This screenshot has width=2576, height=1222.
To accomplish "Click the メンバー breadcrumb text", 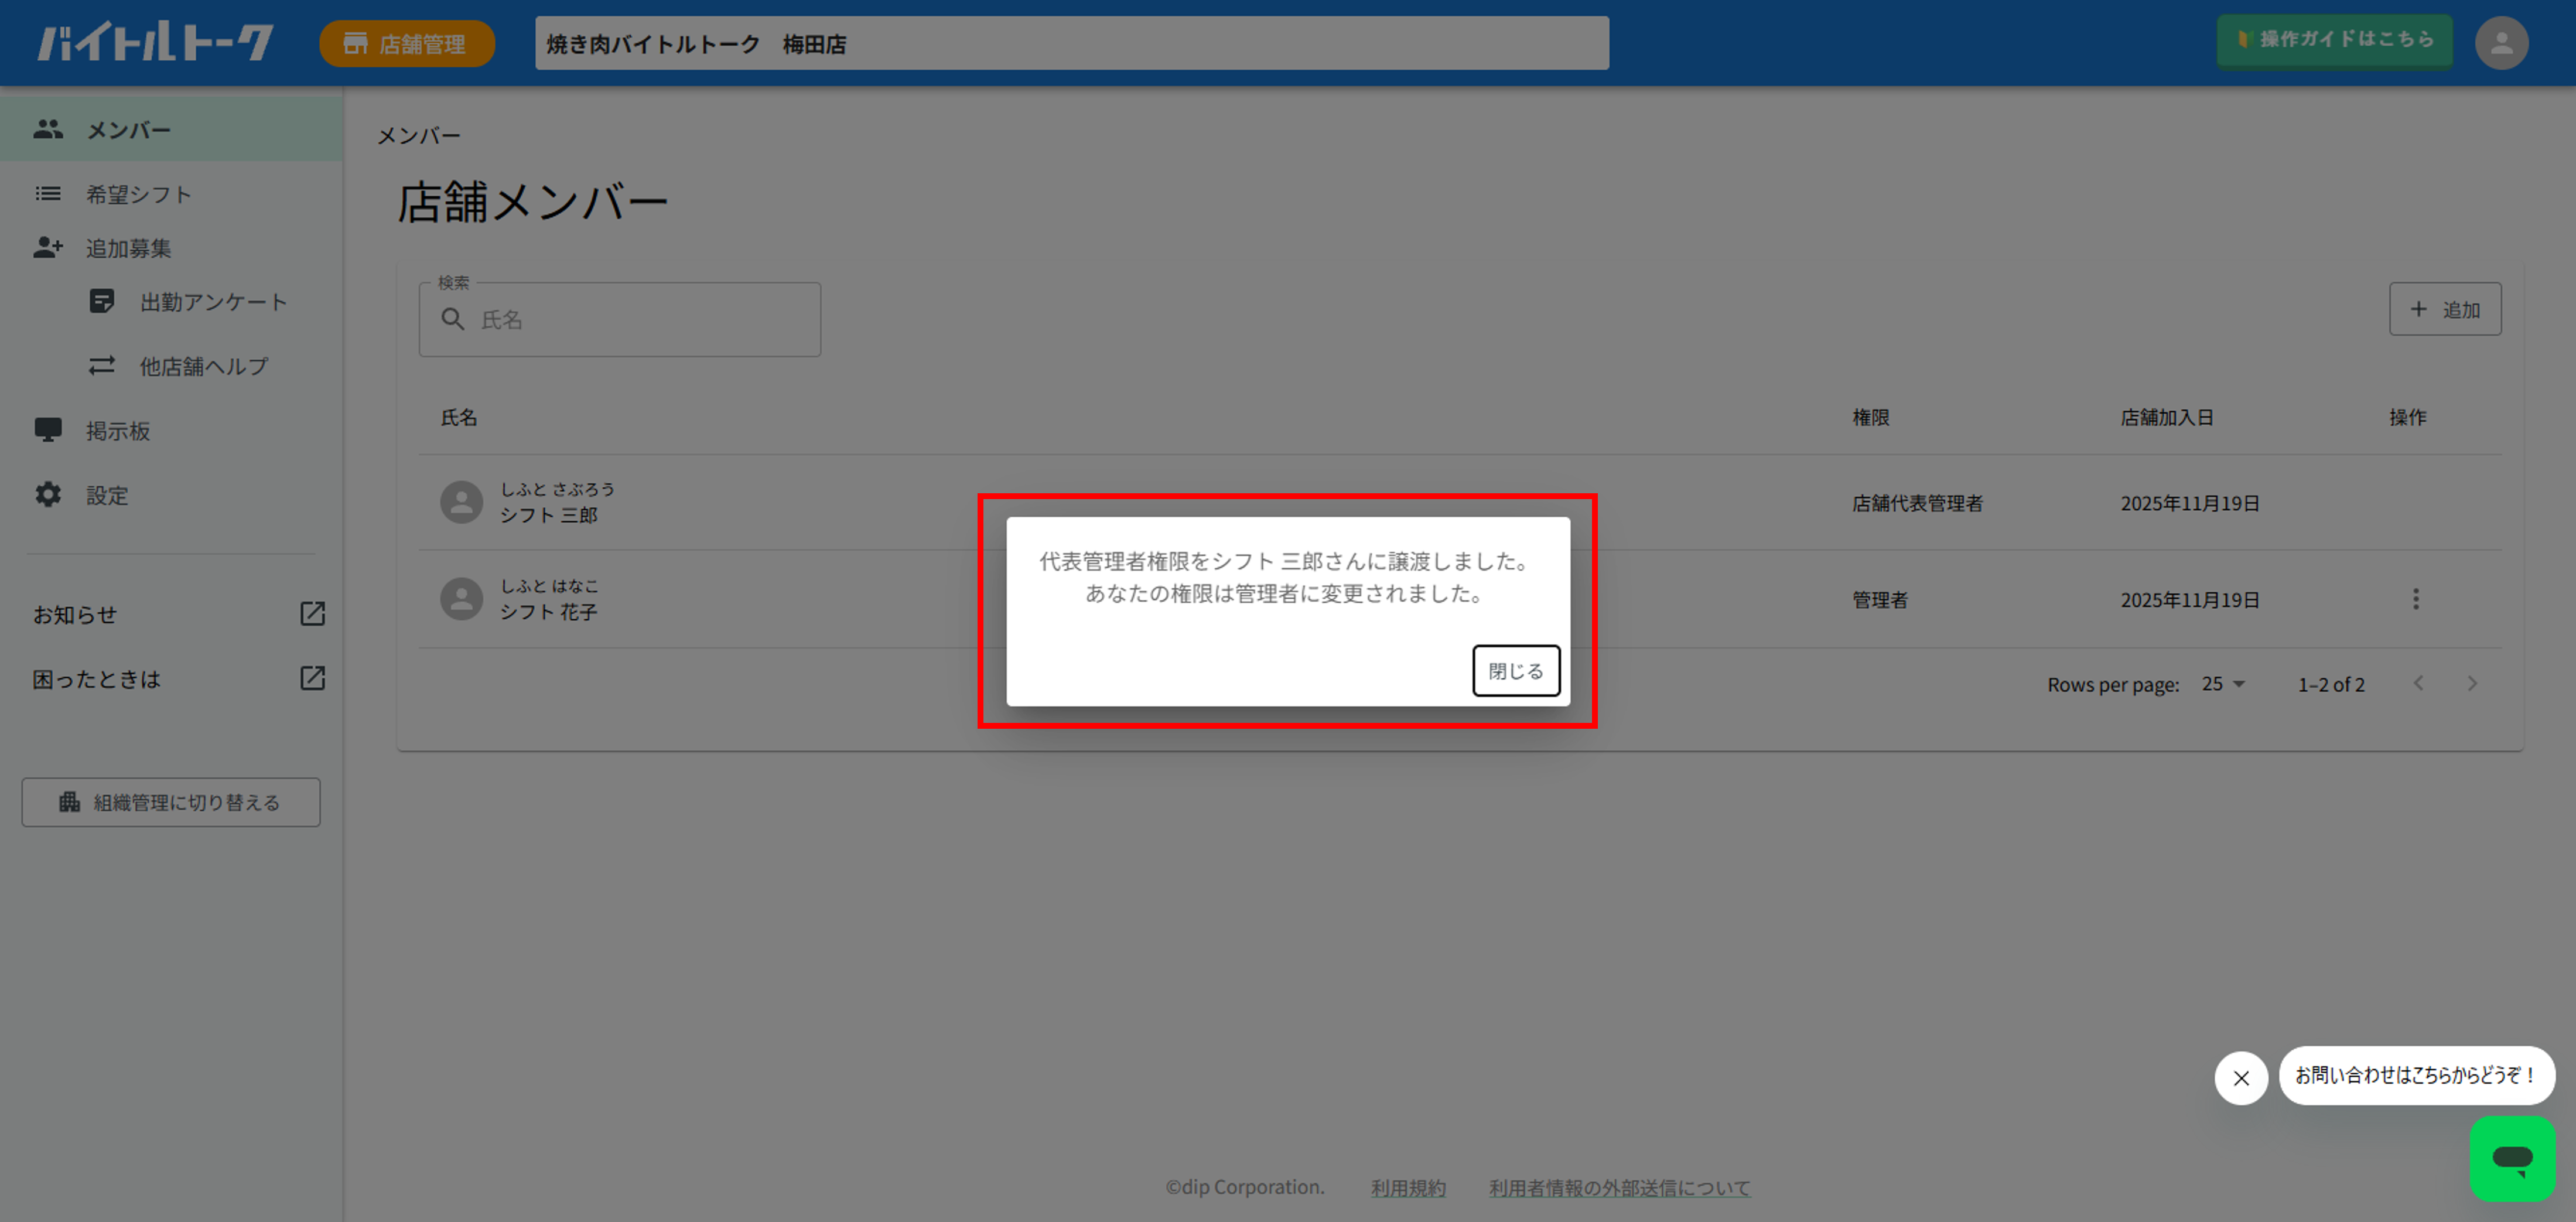I will click(x=418, y=135).
